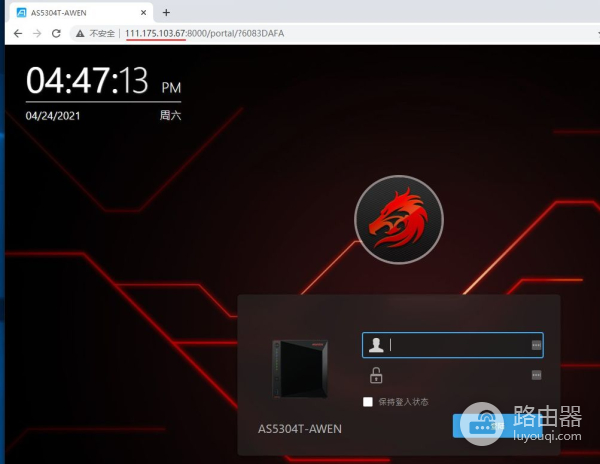Focus the password input field
This screenshot has width=600, height=464.
pos(455,375)
